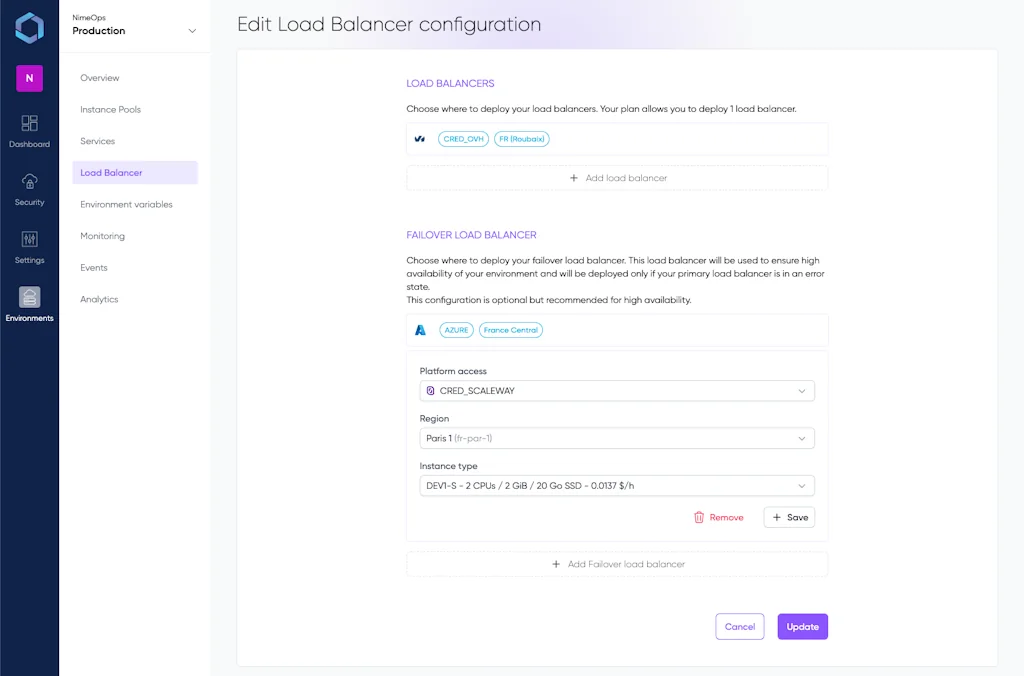Open Settings via the sliders icon

[x=29, y=241]
